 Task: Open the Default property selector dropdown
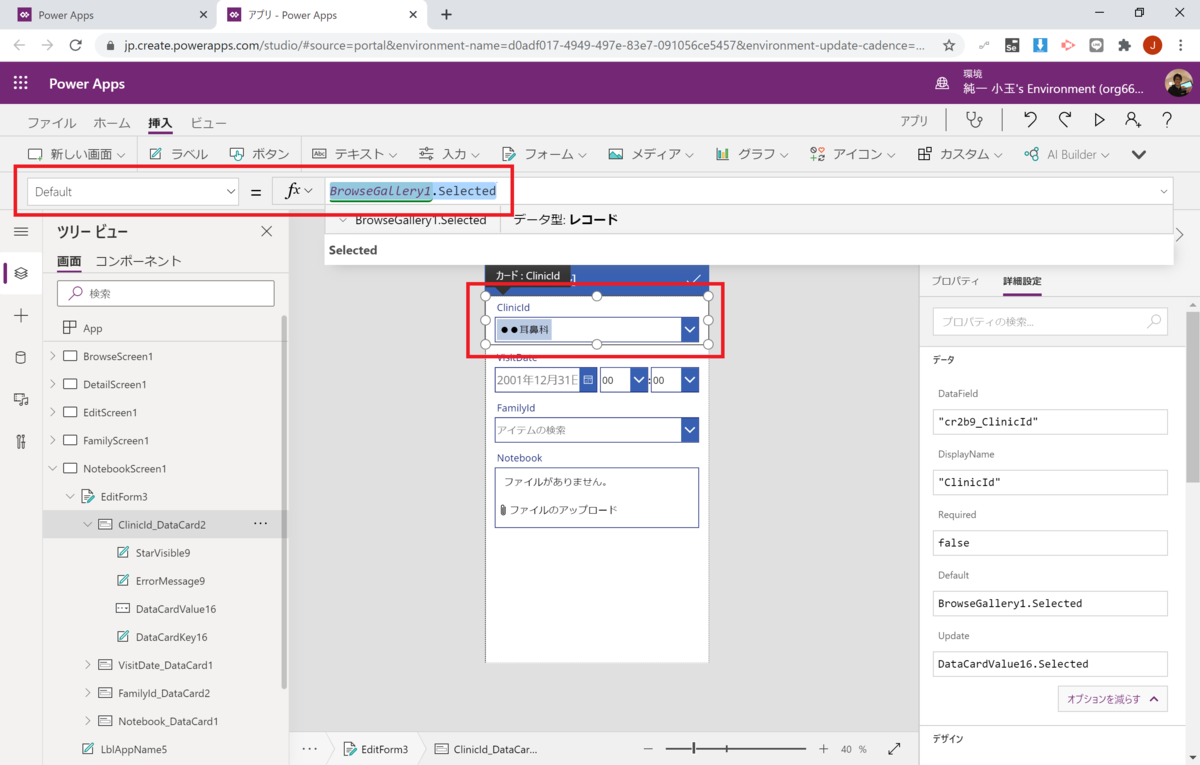pos(133,192)
